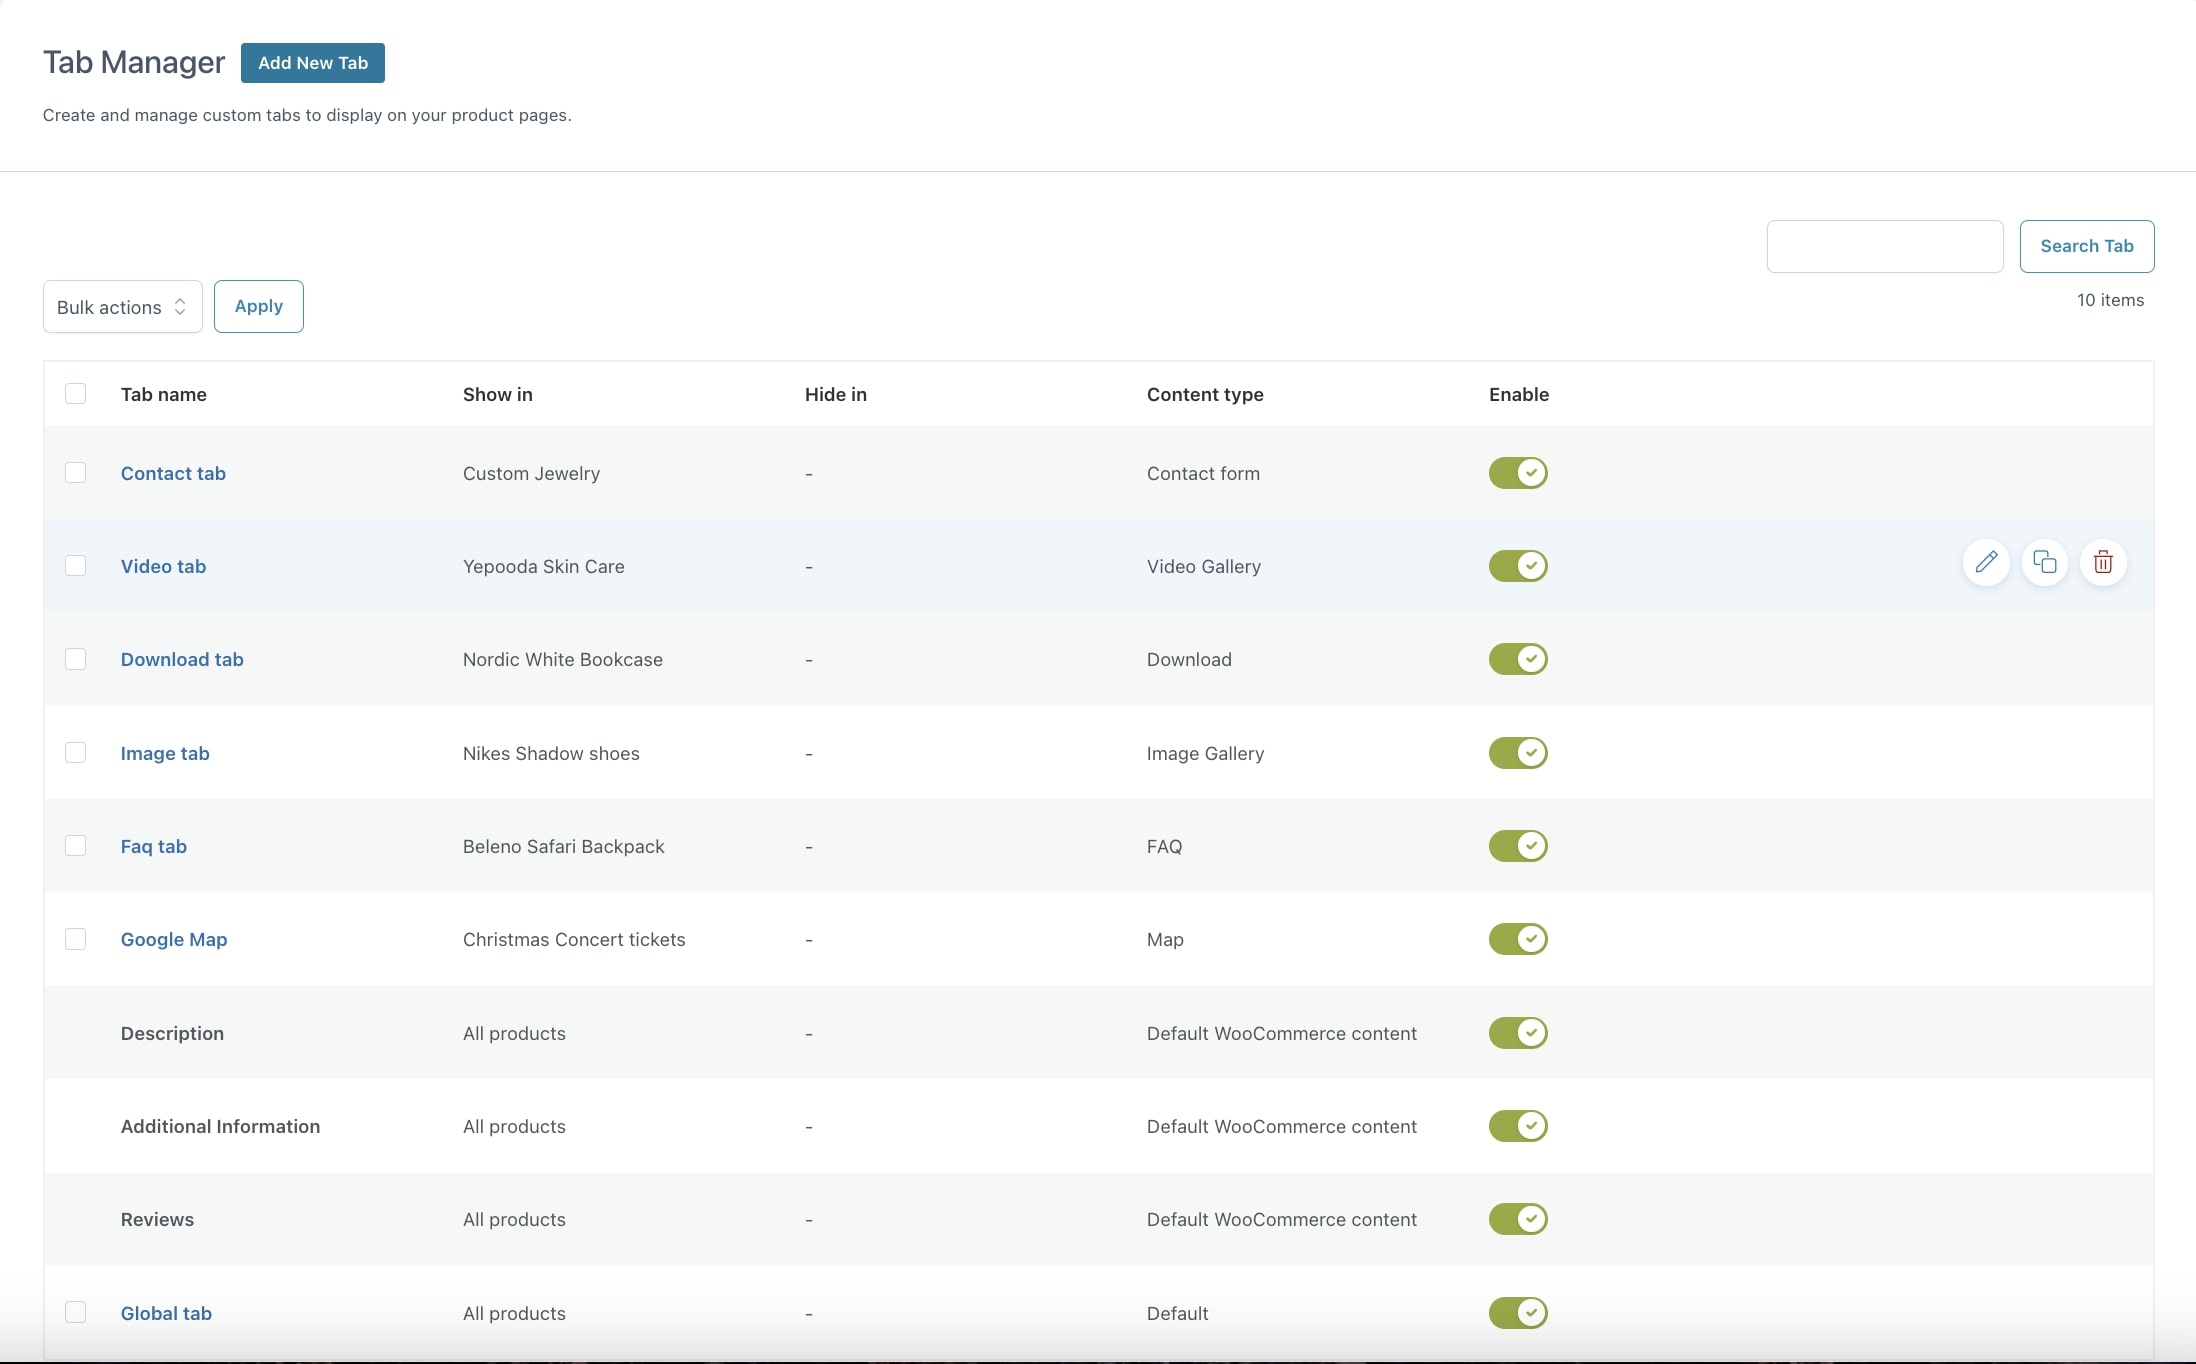Disable the Contact tab enable toggle

(1517, 473)
